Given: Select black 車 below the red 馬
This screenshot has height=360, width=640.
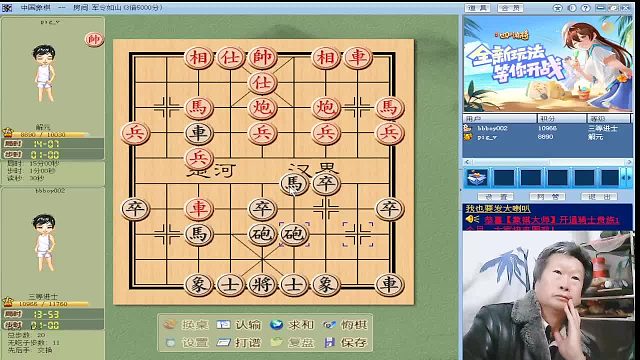Looking at the screenshot, I should click(198, 133).
